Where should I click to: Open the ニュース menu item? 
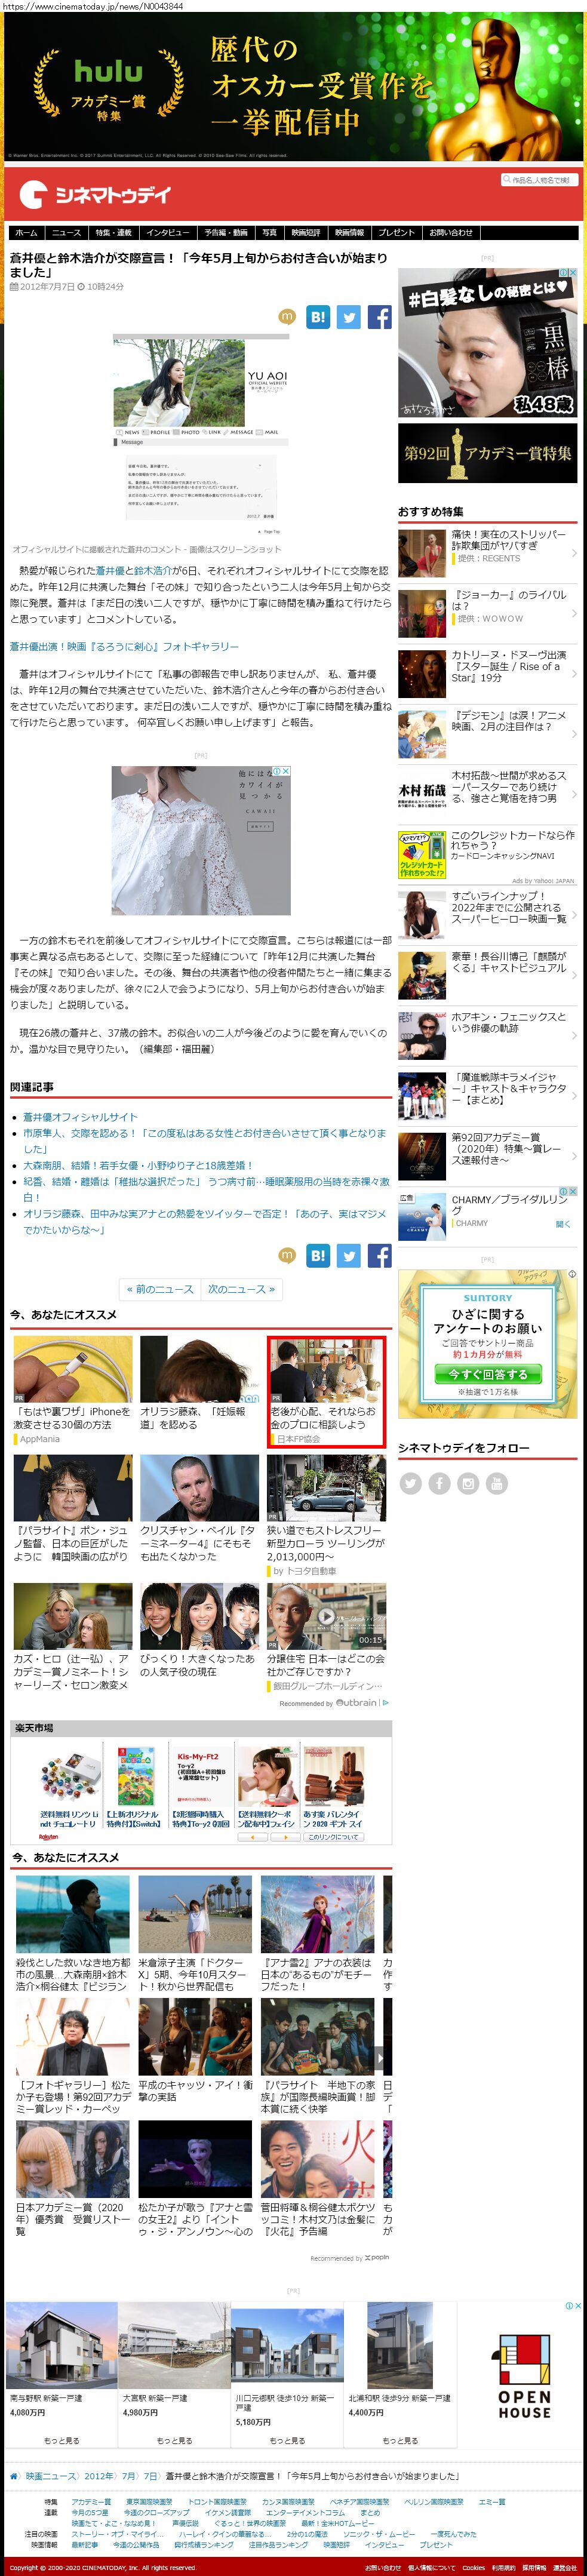click(x=66, y=232)
